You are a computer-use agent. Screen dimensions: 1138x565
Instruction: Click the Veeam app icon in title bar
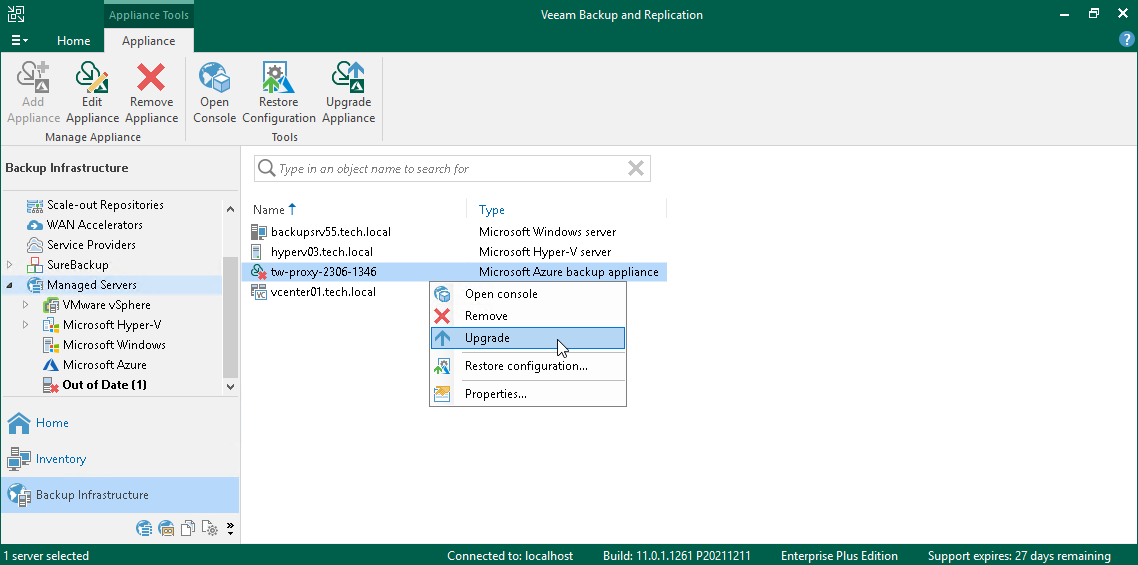(16, 15)
